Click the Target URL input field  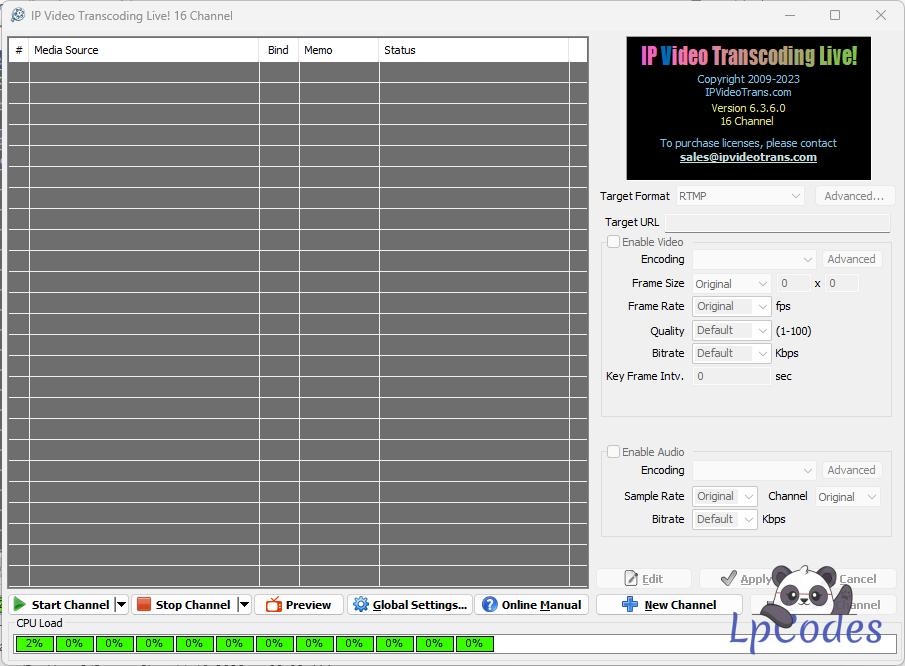777,222
